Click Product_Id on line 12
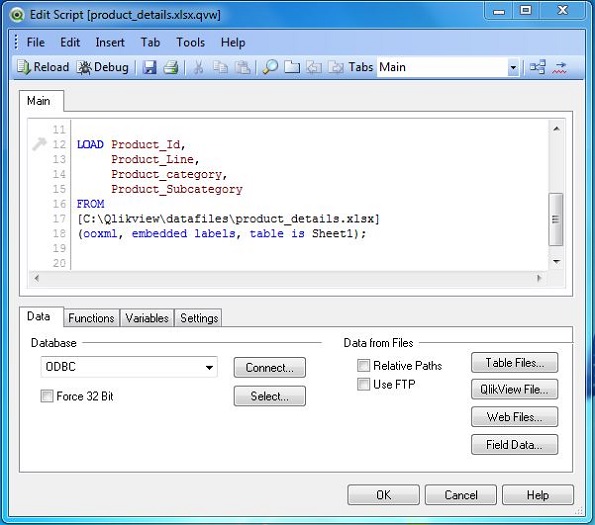 [x=146, y=145]
